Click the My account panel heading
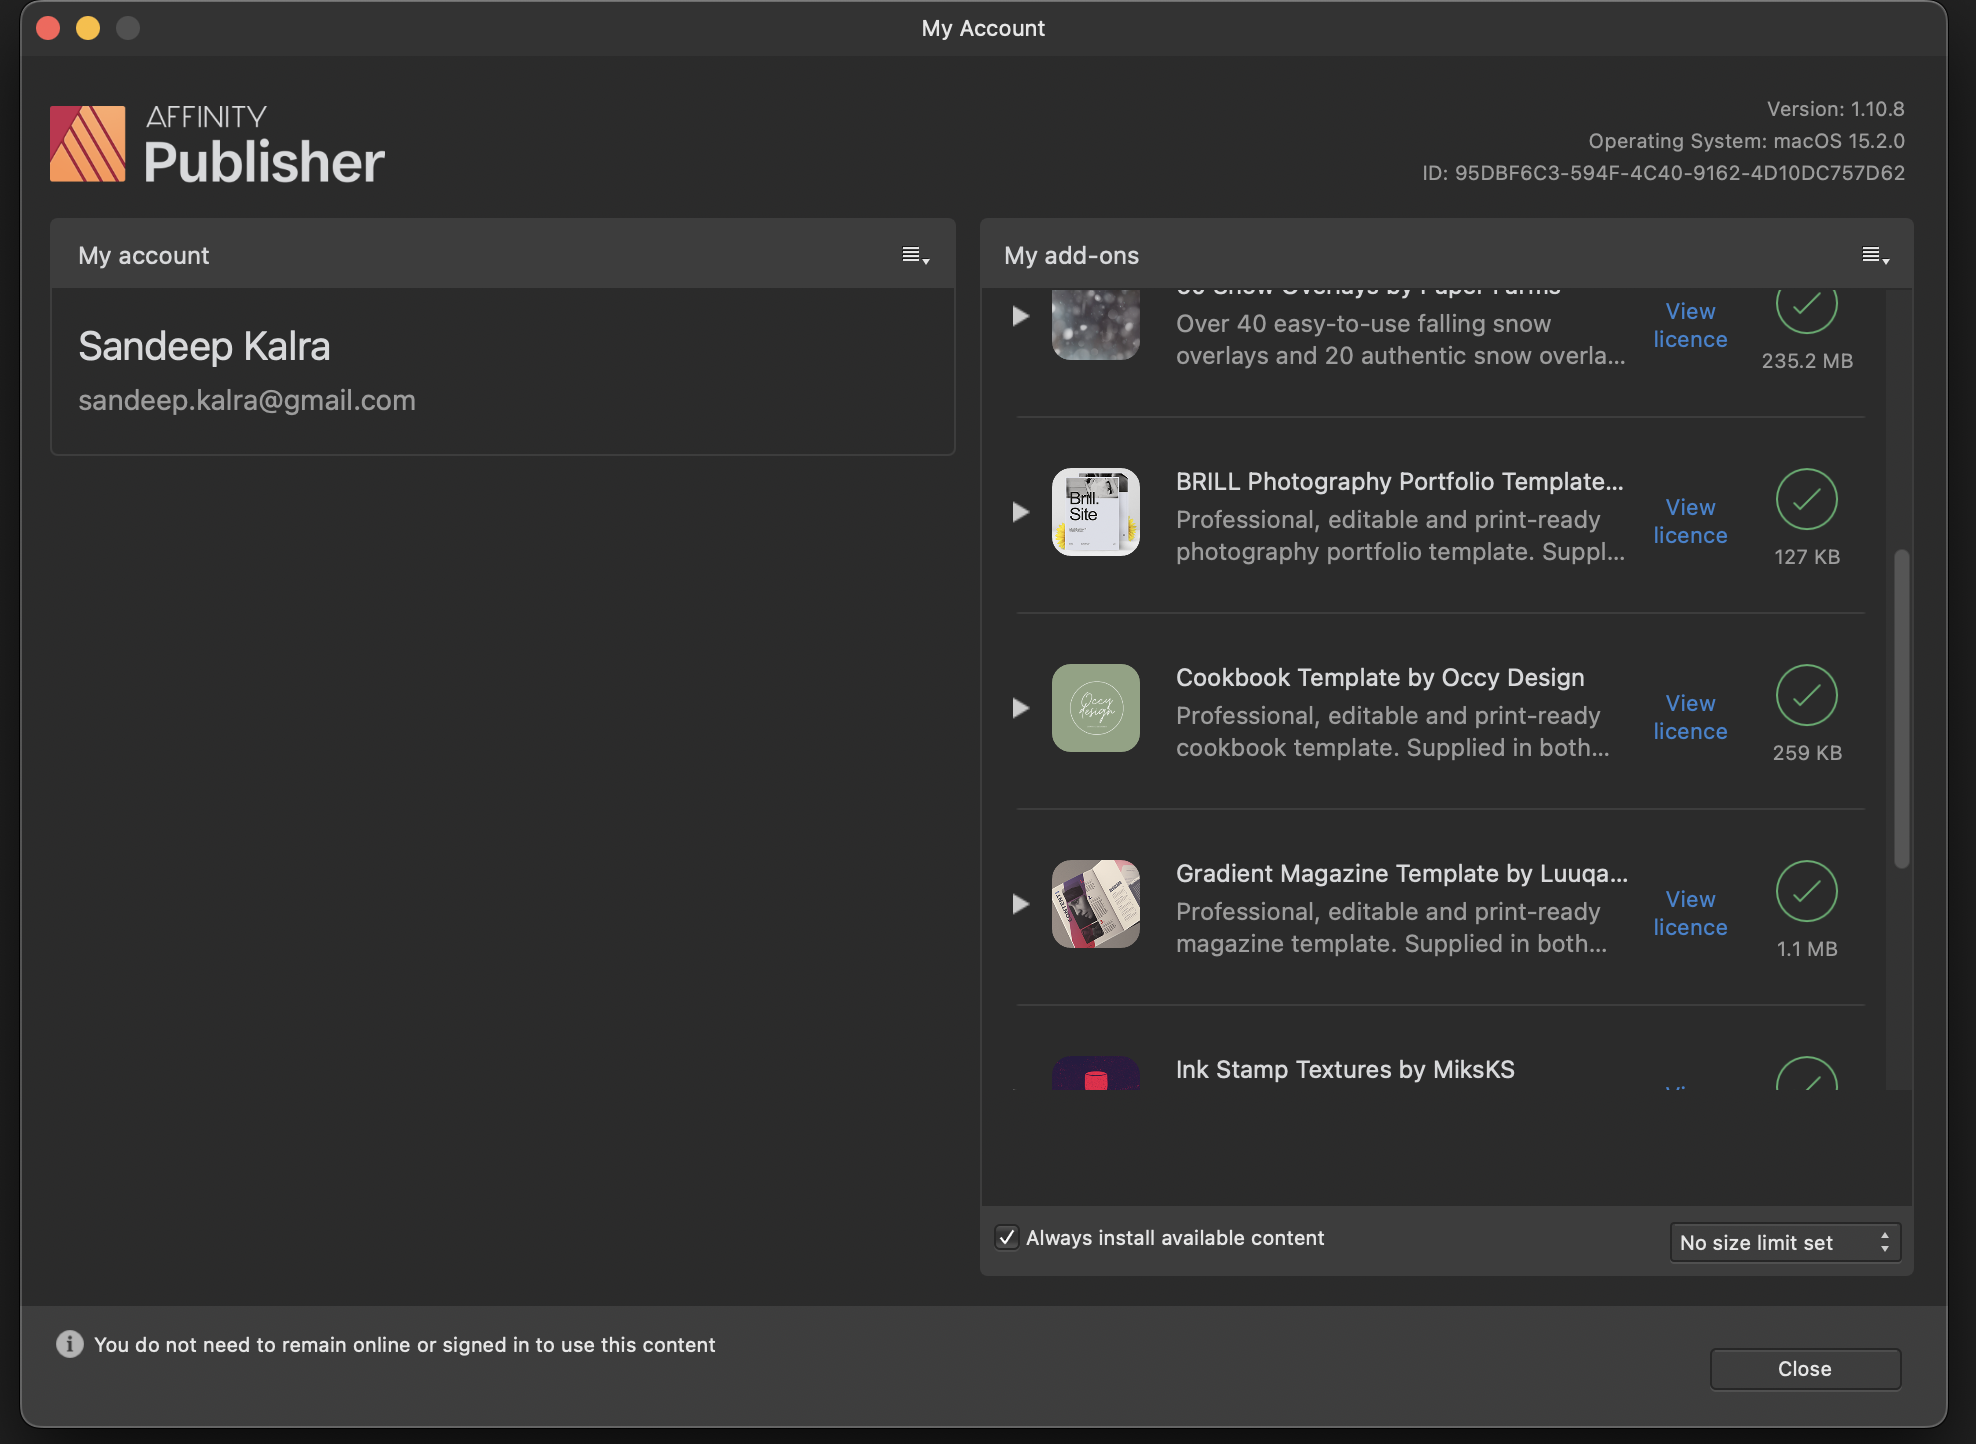Screen dimensions: 1976x1444 click(144, 255)
